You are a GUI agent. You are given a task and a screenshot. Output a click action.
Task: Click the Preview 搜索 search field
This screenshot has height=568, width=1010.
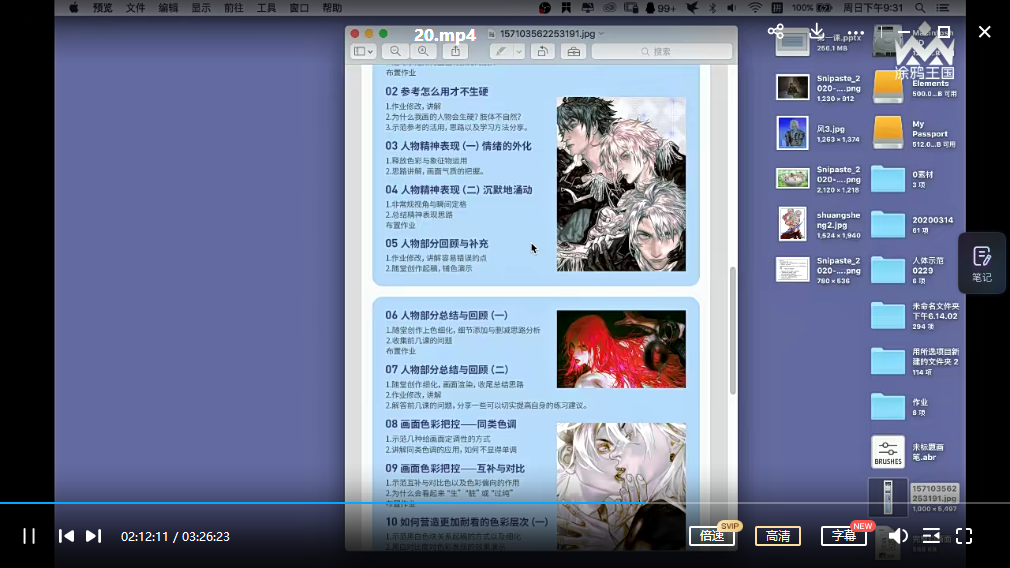point(662,52)
